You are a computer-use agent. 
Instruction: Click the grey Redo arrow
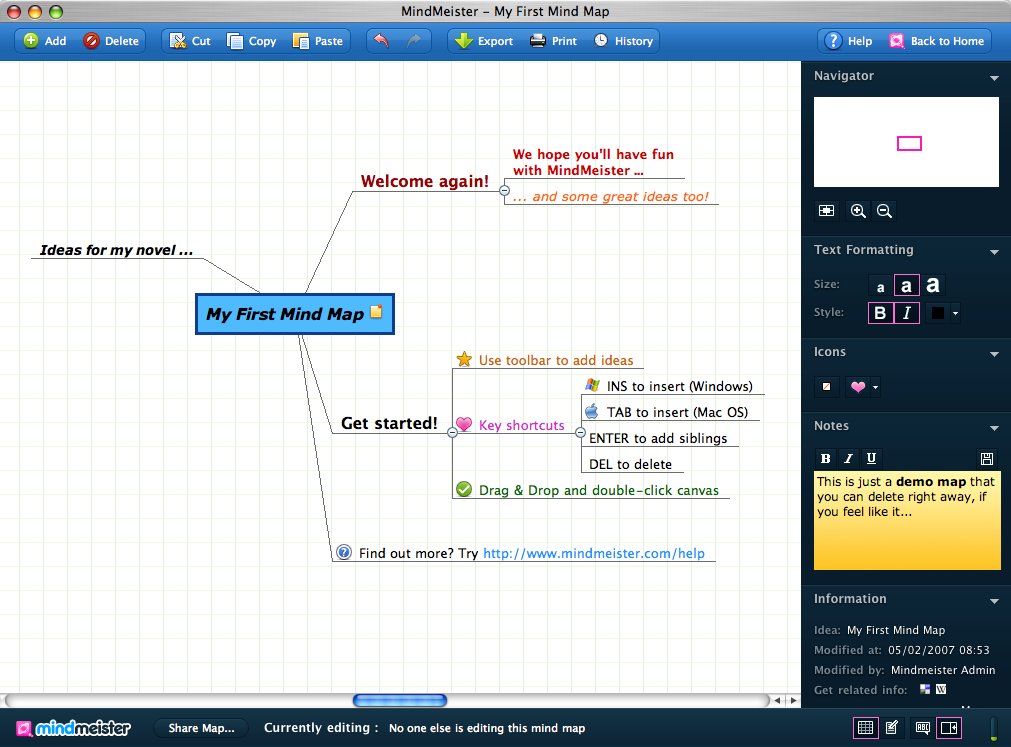(413, 41)
